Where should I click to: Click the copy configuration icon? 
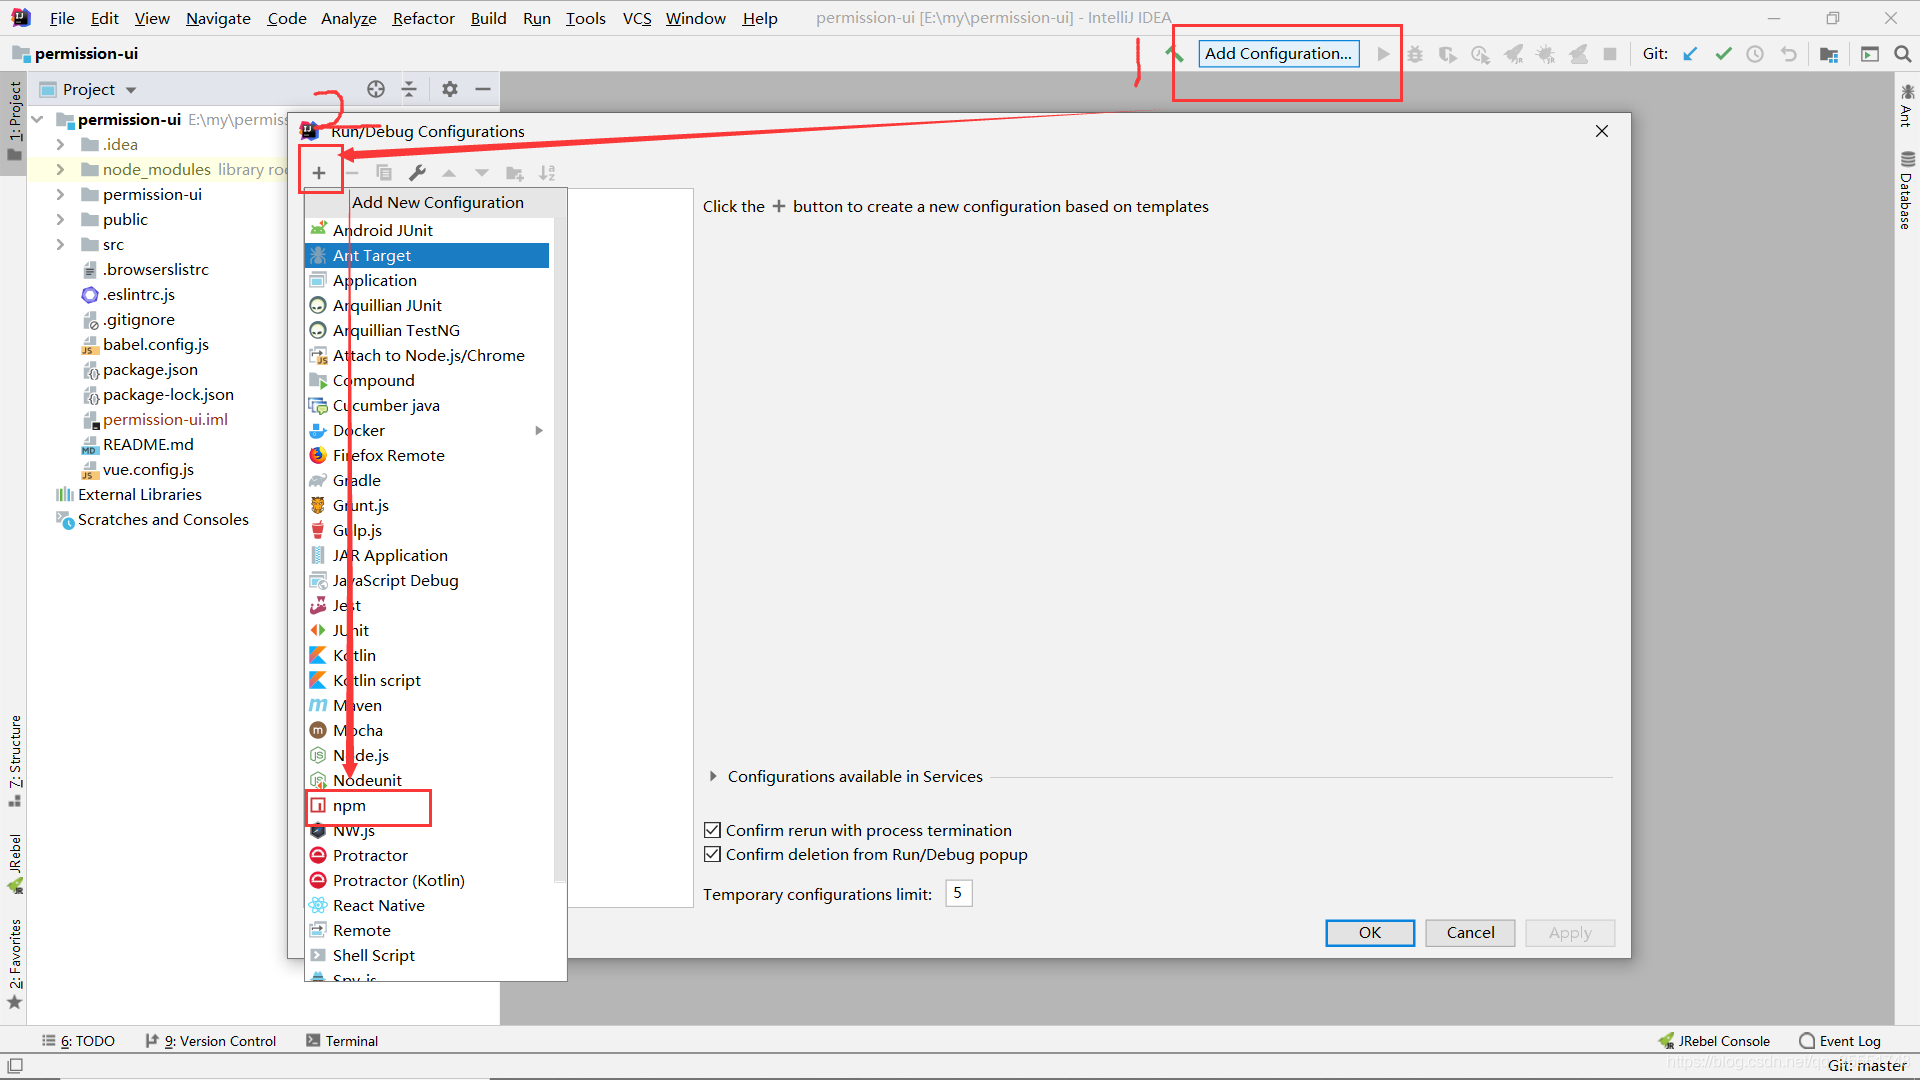point(384,173)
